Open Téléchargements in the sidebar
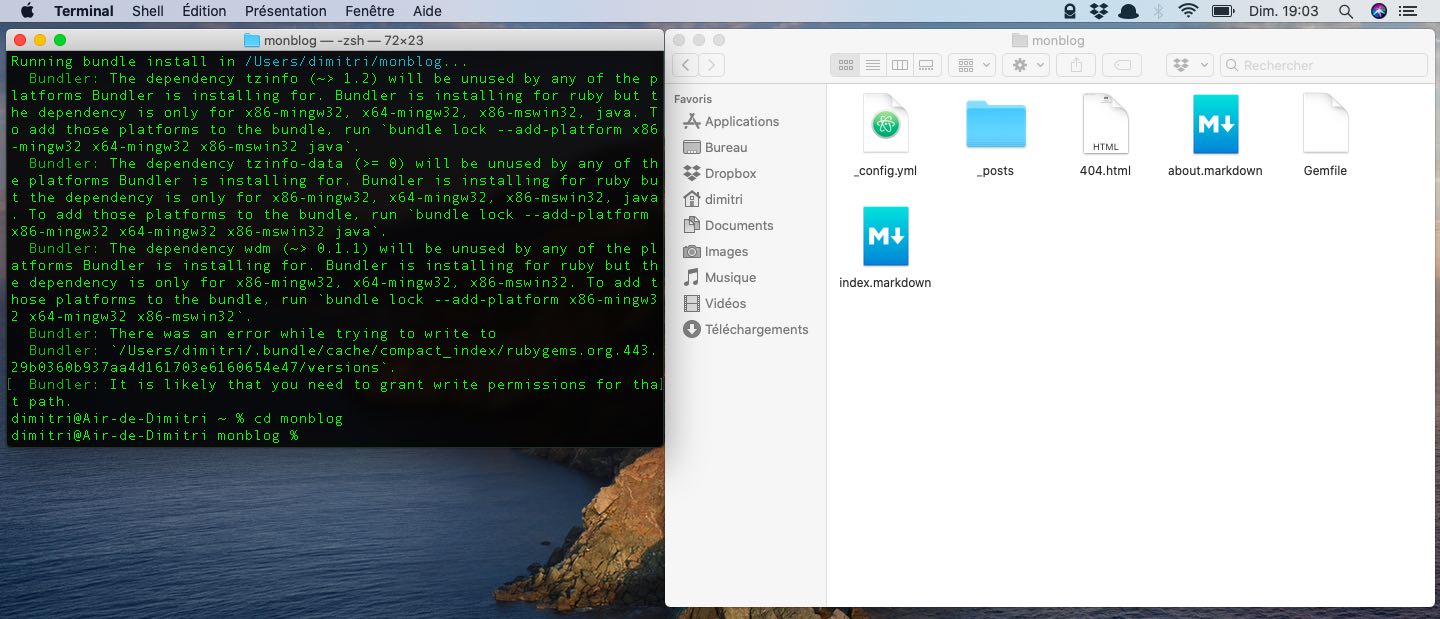This screenshot has width=1440, height=619. [756, 329]
